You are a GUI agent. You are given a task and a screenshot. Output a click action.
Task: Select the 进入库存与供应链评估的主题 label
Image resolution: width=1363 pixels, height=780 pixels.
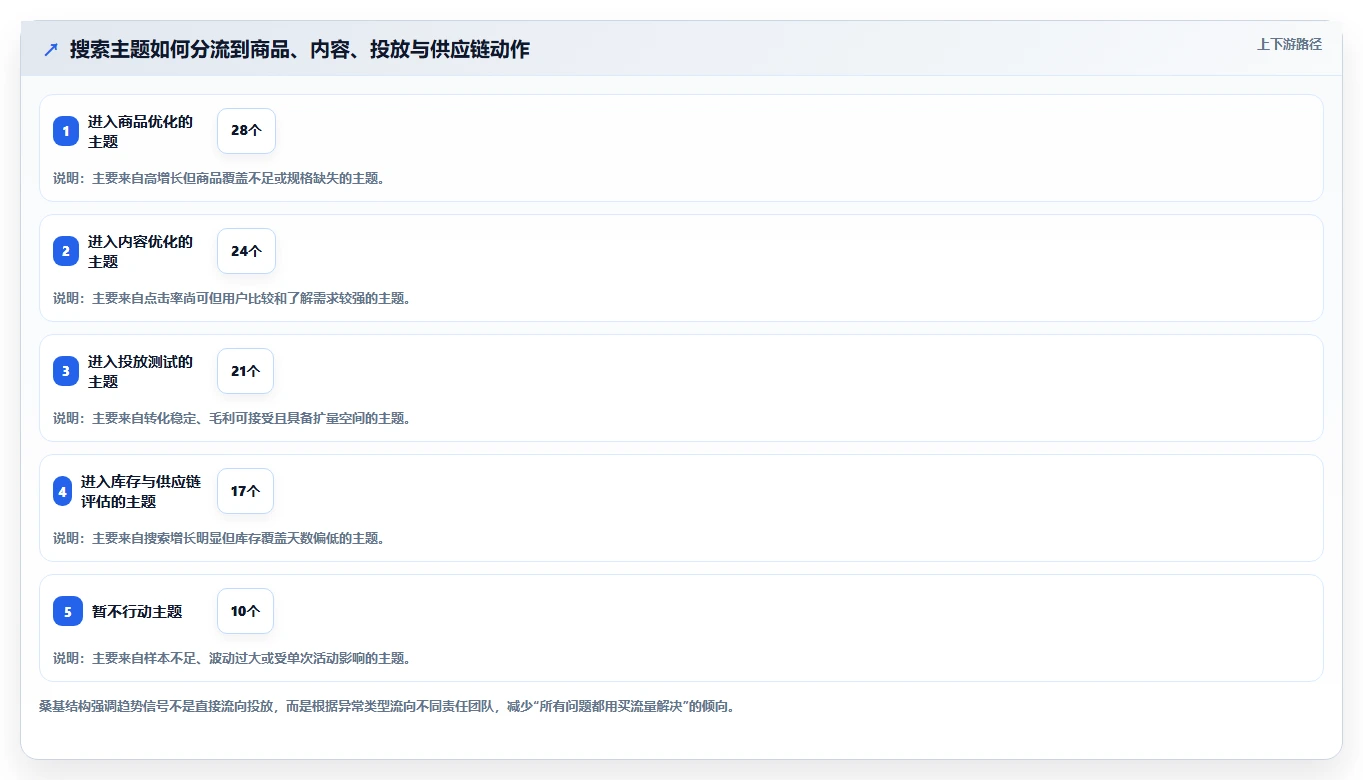click(141, 491)
